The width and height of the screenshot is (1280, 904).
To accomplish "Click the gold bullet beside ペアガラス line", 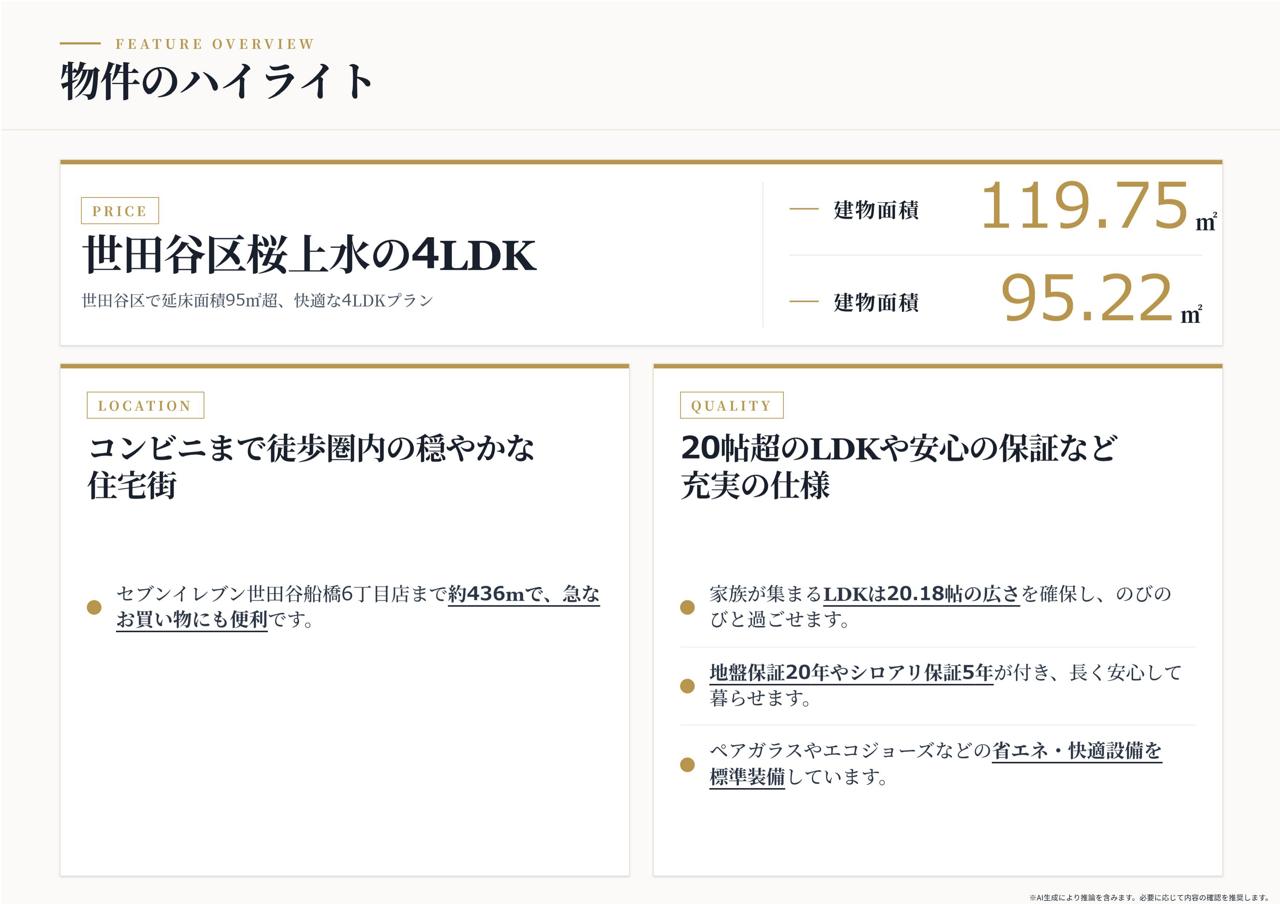I will 687,765.
